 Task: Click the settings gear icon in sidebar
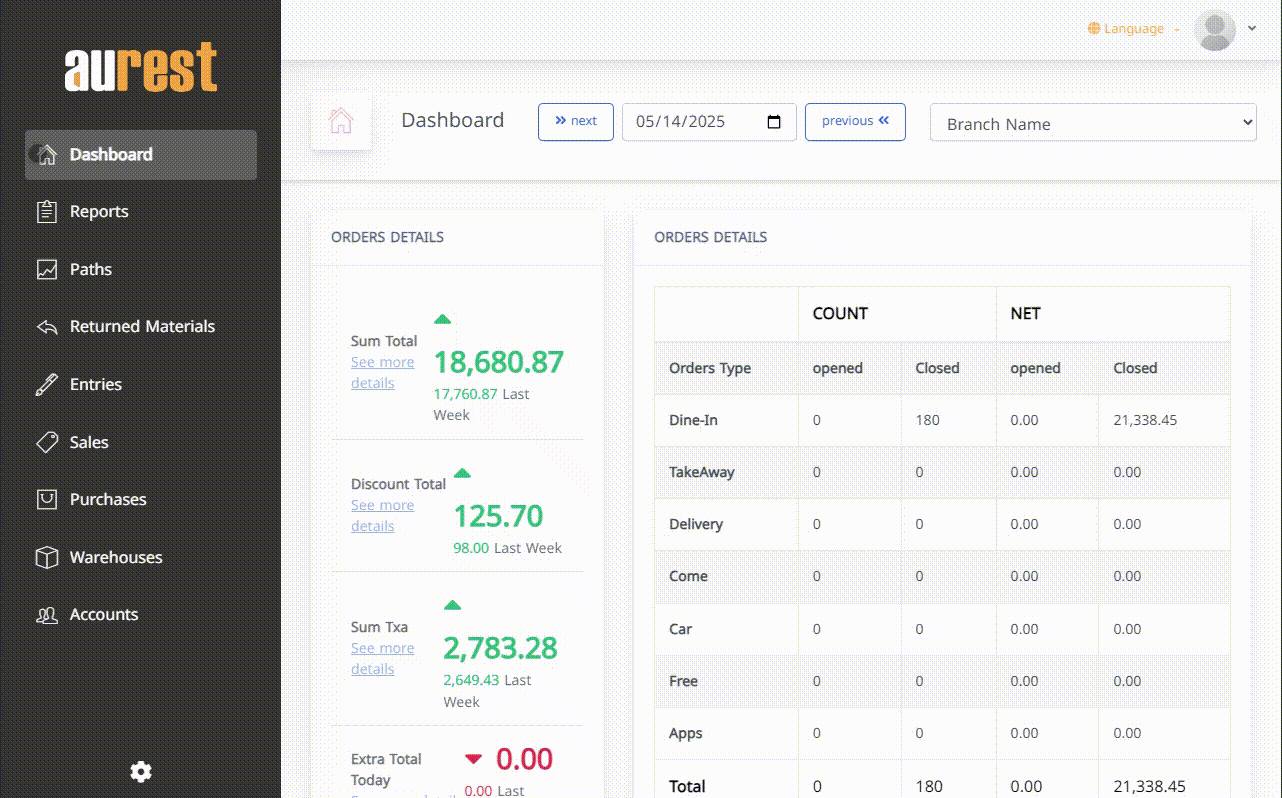click(x=141, y=771)
